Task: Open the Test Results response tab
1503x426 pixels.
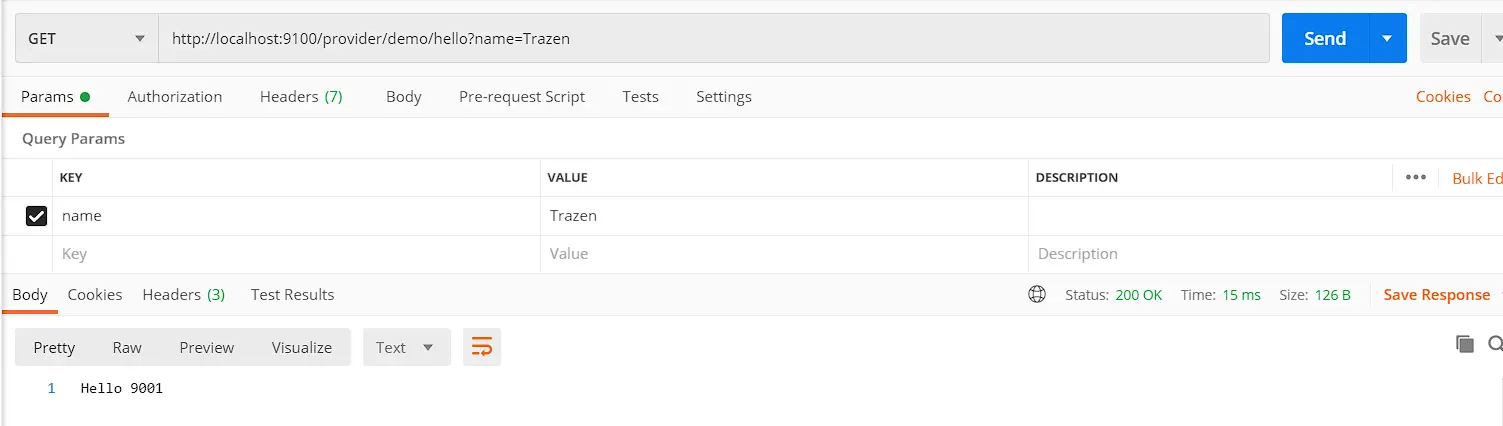Action: click(292, 295)
